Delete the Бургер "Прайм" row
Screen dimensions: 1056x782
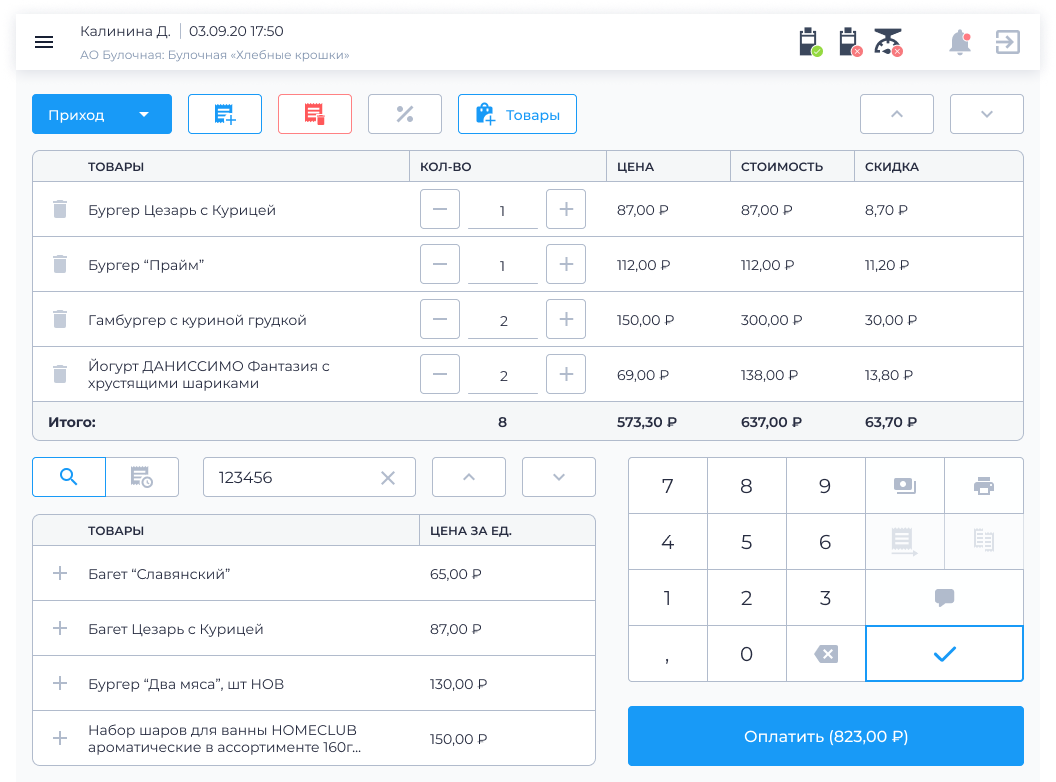coord(60,265)
